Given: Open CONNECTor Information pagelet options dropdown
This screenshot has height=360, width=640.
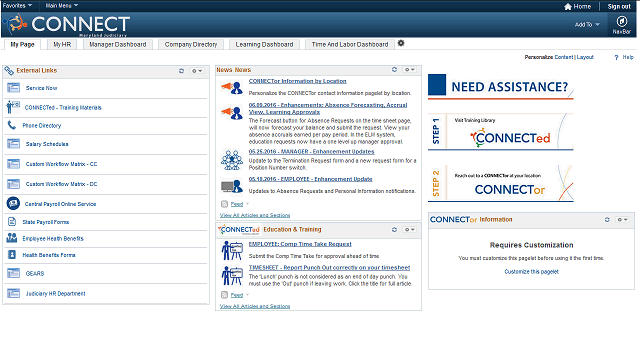Looking at the screenshot, I should [622, 220].
